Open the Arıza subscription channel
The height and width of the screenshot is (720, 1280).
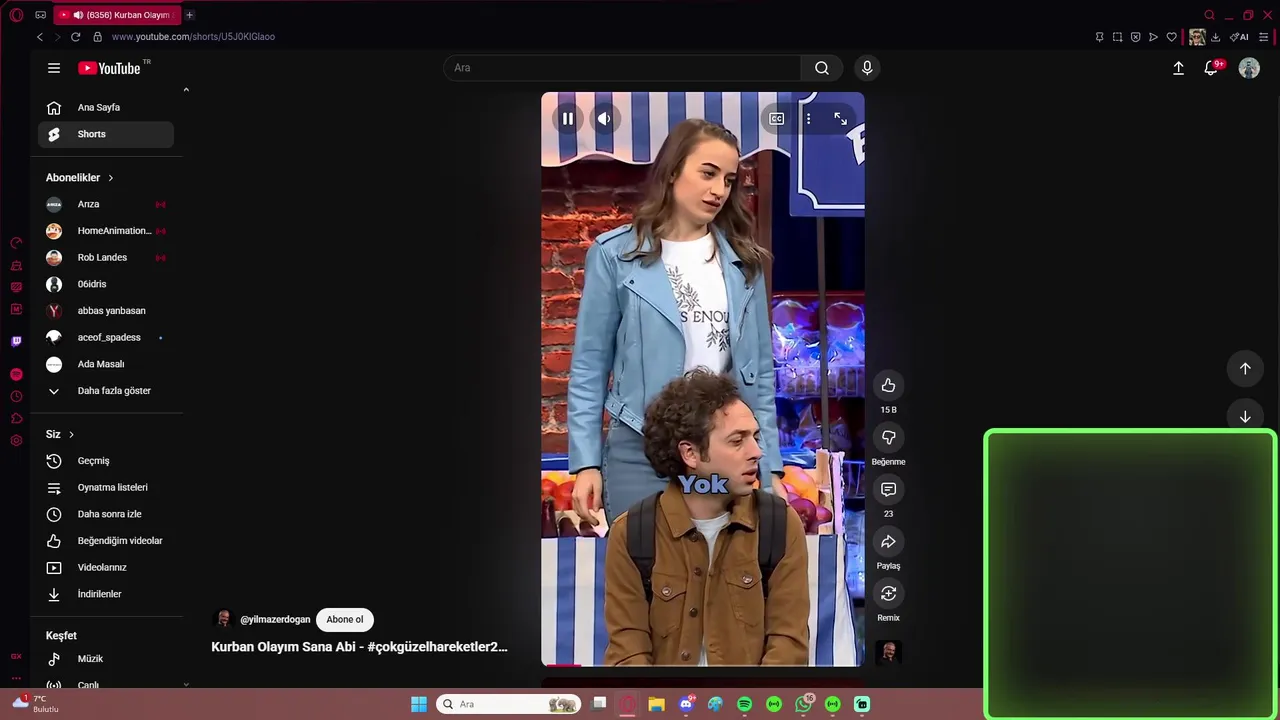point(106,204)
